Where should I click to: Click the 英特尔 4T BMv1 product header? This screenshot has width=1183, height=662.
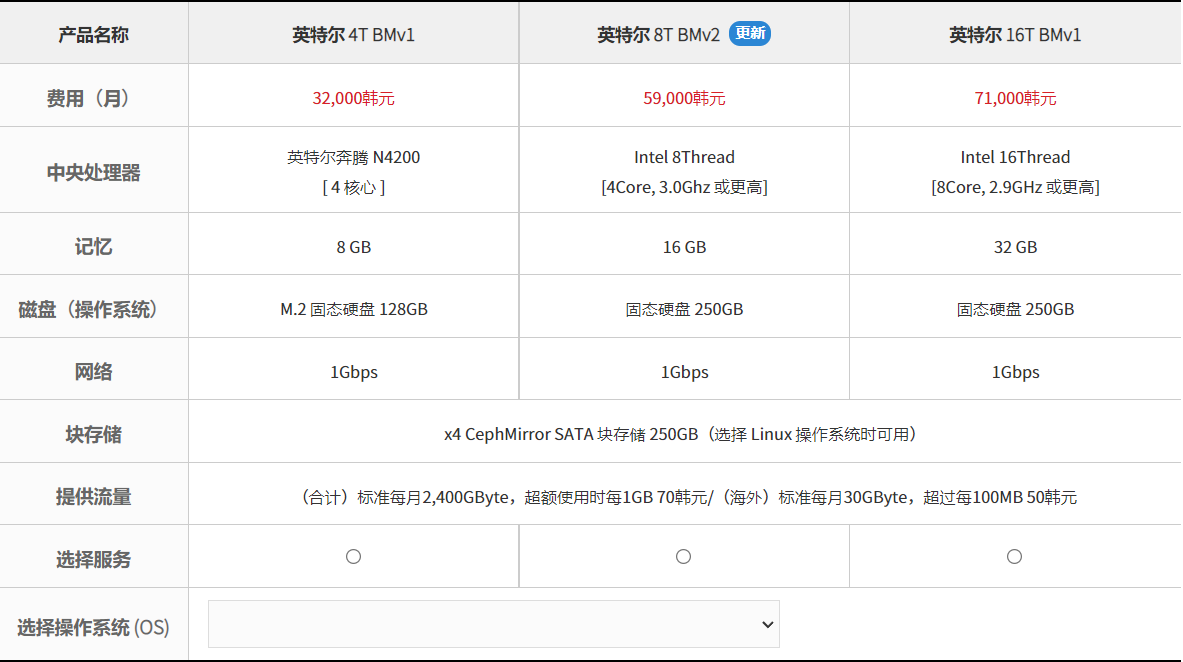354,35
